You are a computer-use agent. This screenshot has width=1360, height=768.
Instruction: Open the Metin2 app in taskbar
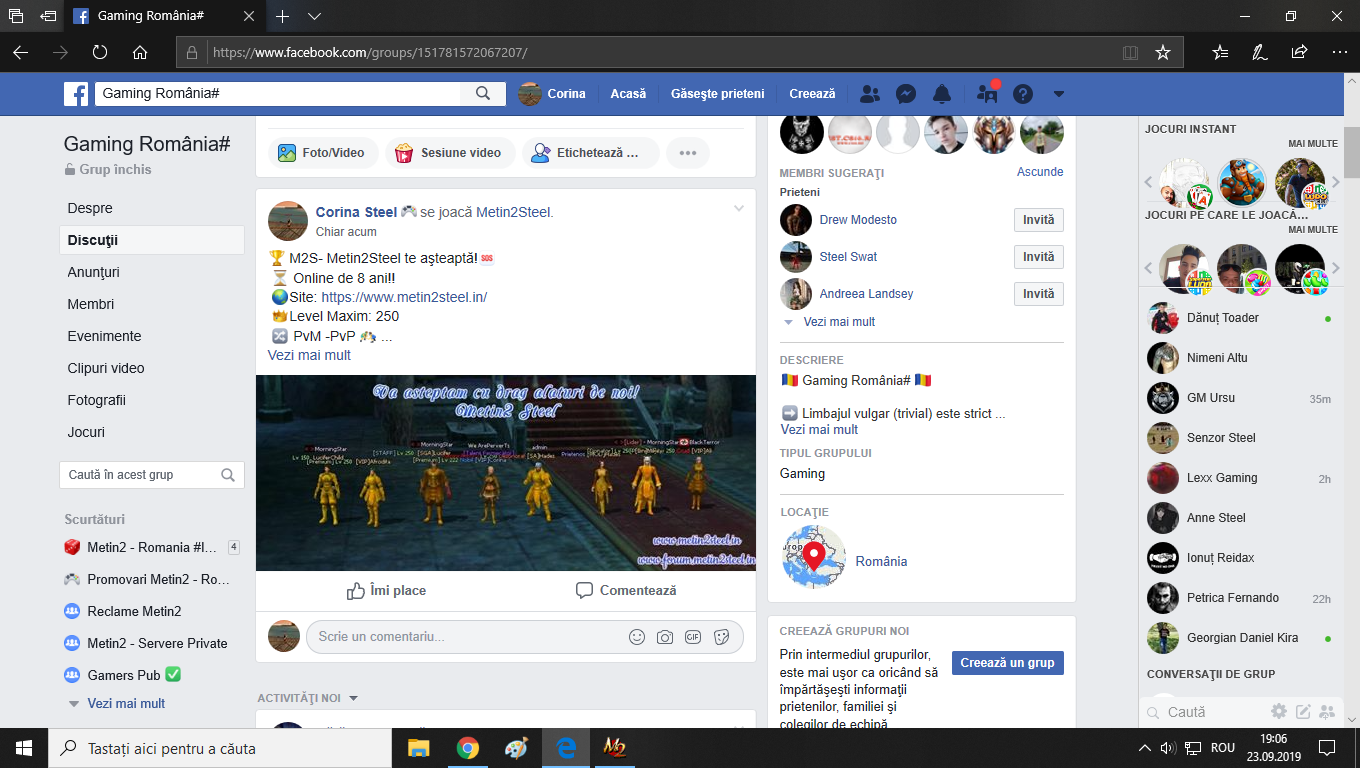[614, 748]
